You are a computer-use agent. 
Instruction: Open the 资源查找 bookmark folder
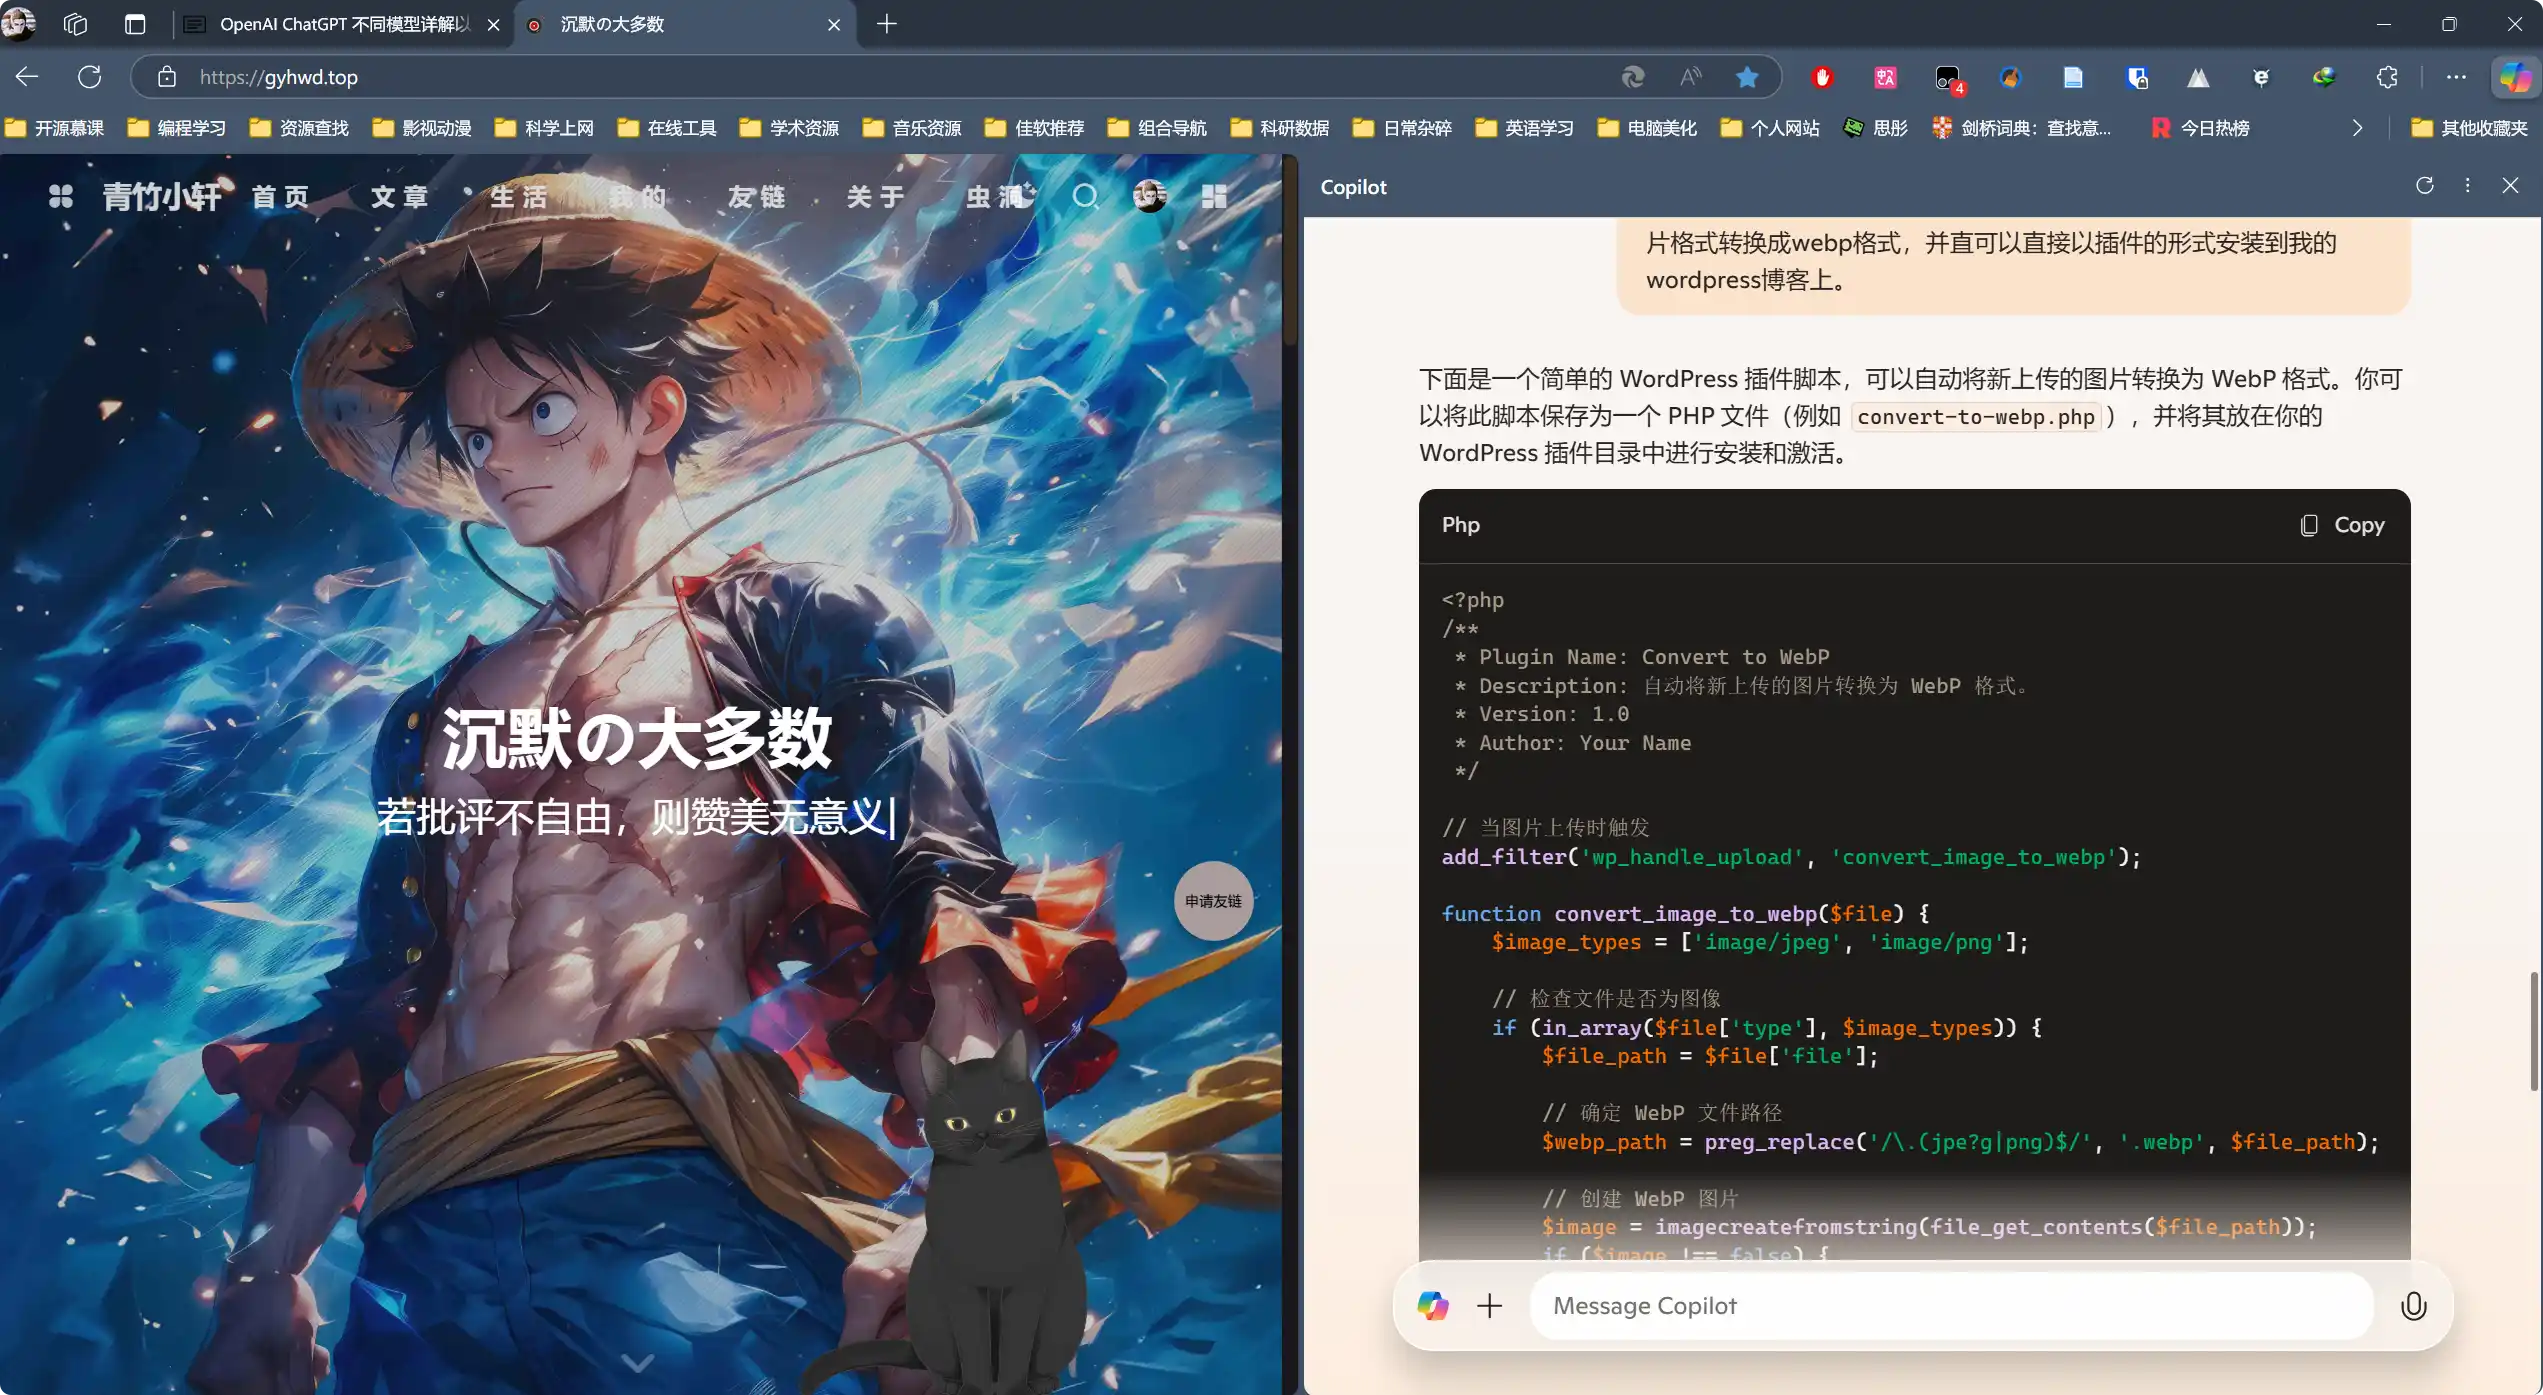pyautogui.click(x=300, y=128)
